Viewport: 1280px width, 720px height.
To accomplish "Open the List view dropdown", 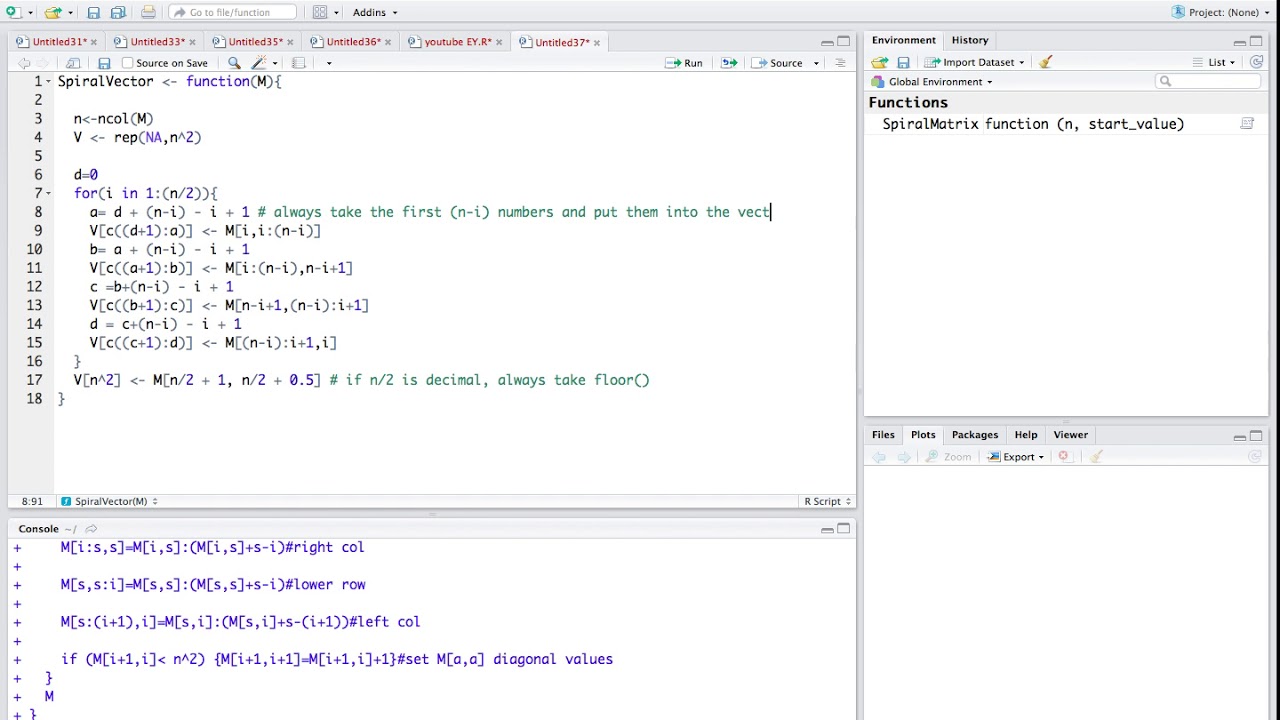I will point(1214,62).
